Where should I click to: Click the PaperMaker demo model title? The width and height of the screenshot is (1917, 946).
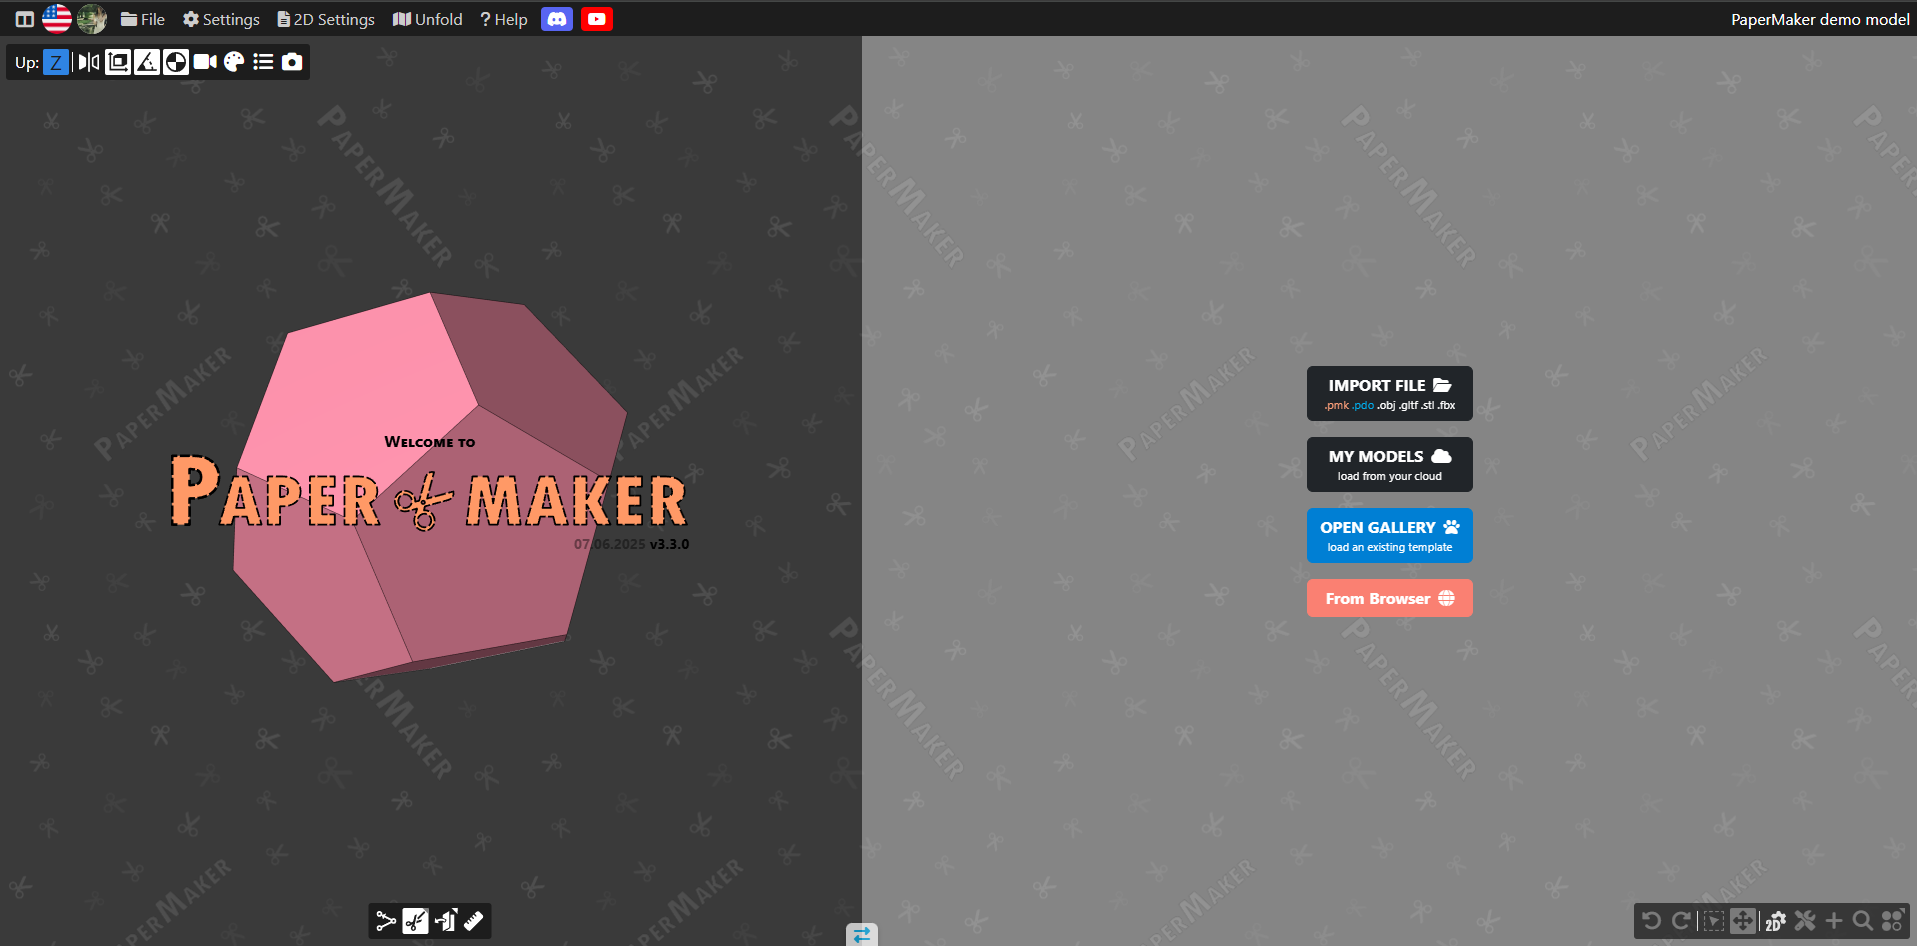click(x=1820, y=19)
